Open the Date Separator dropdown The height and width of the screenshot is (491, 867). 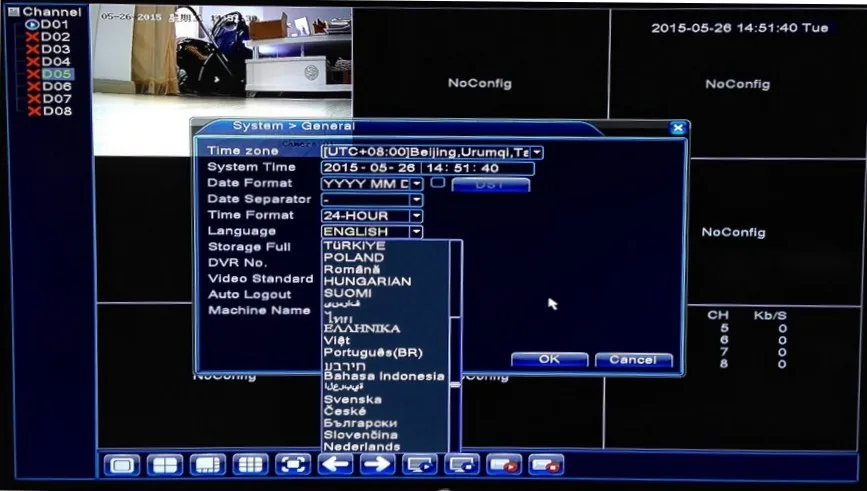coord(417,200)
